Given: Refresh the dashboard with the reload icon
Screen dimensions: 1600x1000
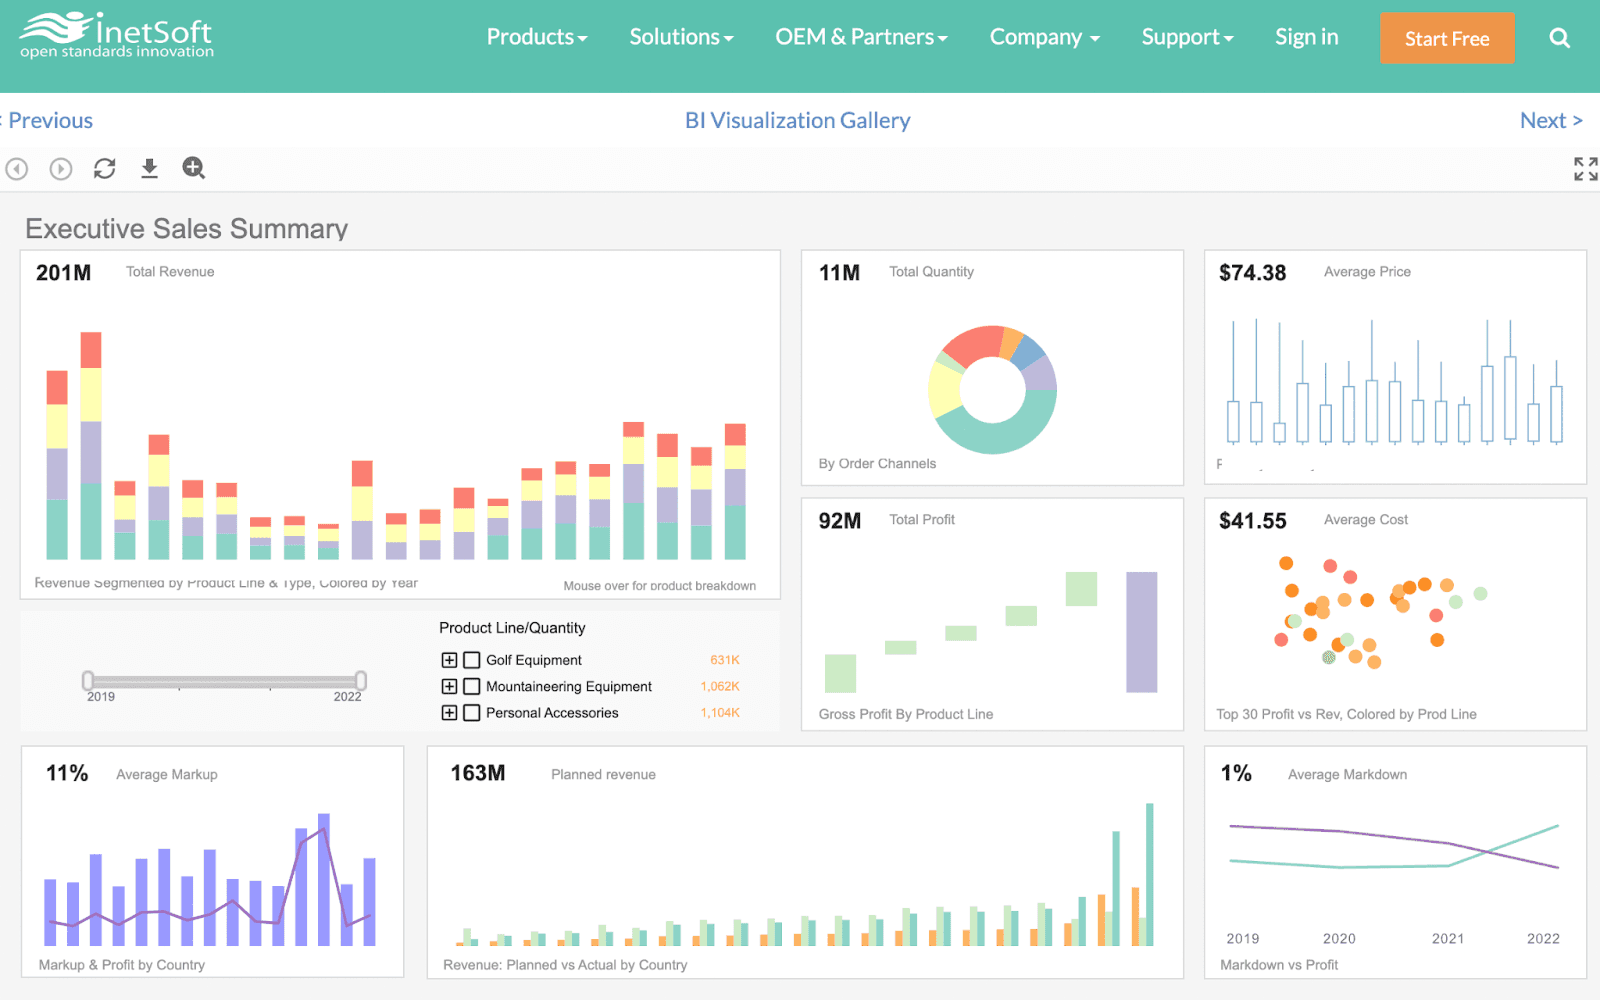Looking at the screenshot, I should 105,168.
